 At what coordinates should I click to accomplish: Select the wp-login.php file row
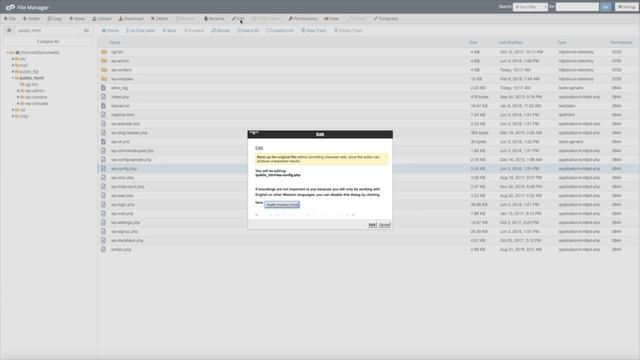click(369, 204)
